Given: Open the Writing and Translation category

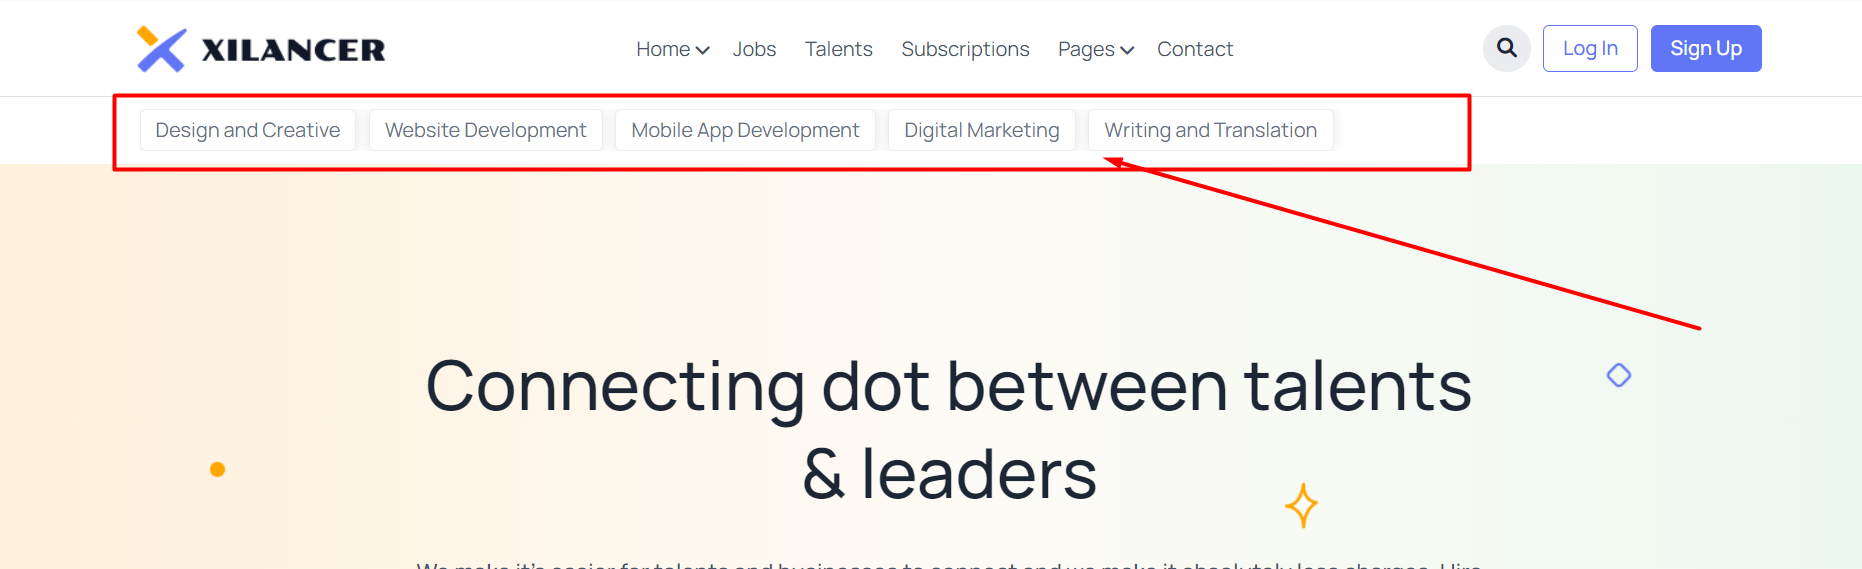Looking at the screenshot, I should click(x=1211, y=130).
